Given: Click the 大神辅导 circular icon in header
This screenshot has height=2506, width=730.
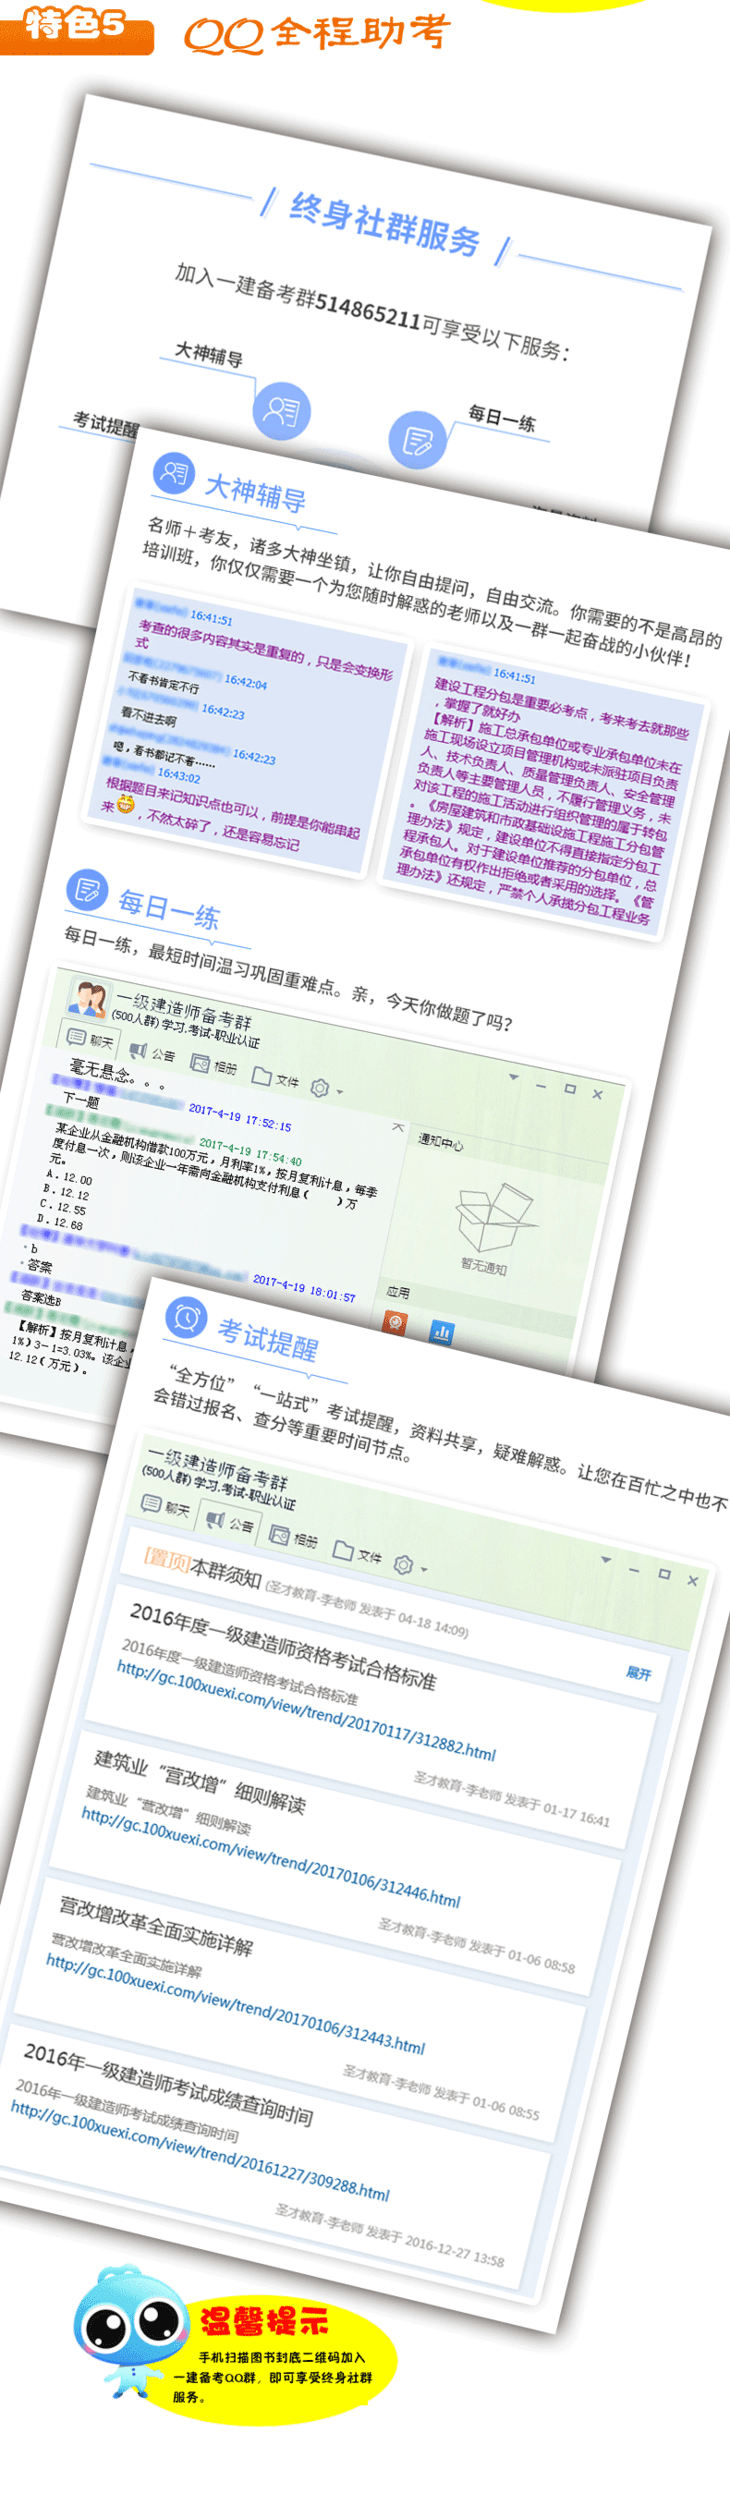Looking at the screenshot, I should point(281,411).
